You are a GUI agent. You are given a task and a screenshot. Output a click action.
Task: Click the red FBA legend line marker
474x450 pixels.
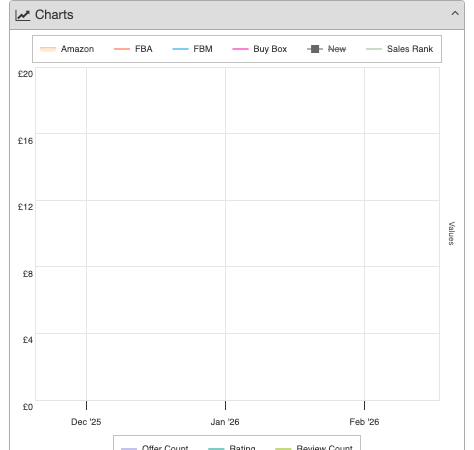coord(122,49)
